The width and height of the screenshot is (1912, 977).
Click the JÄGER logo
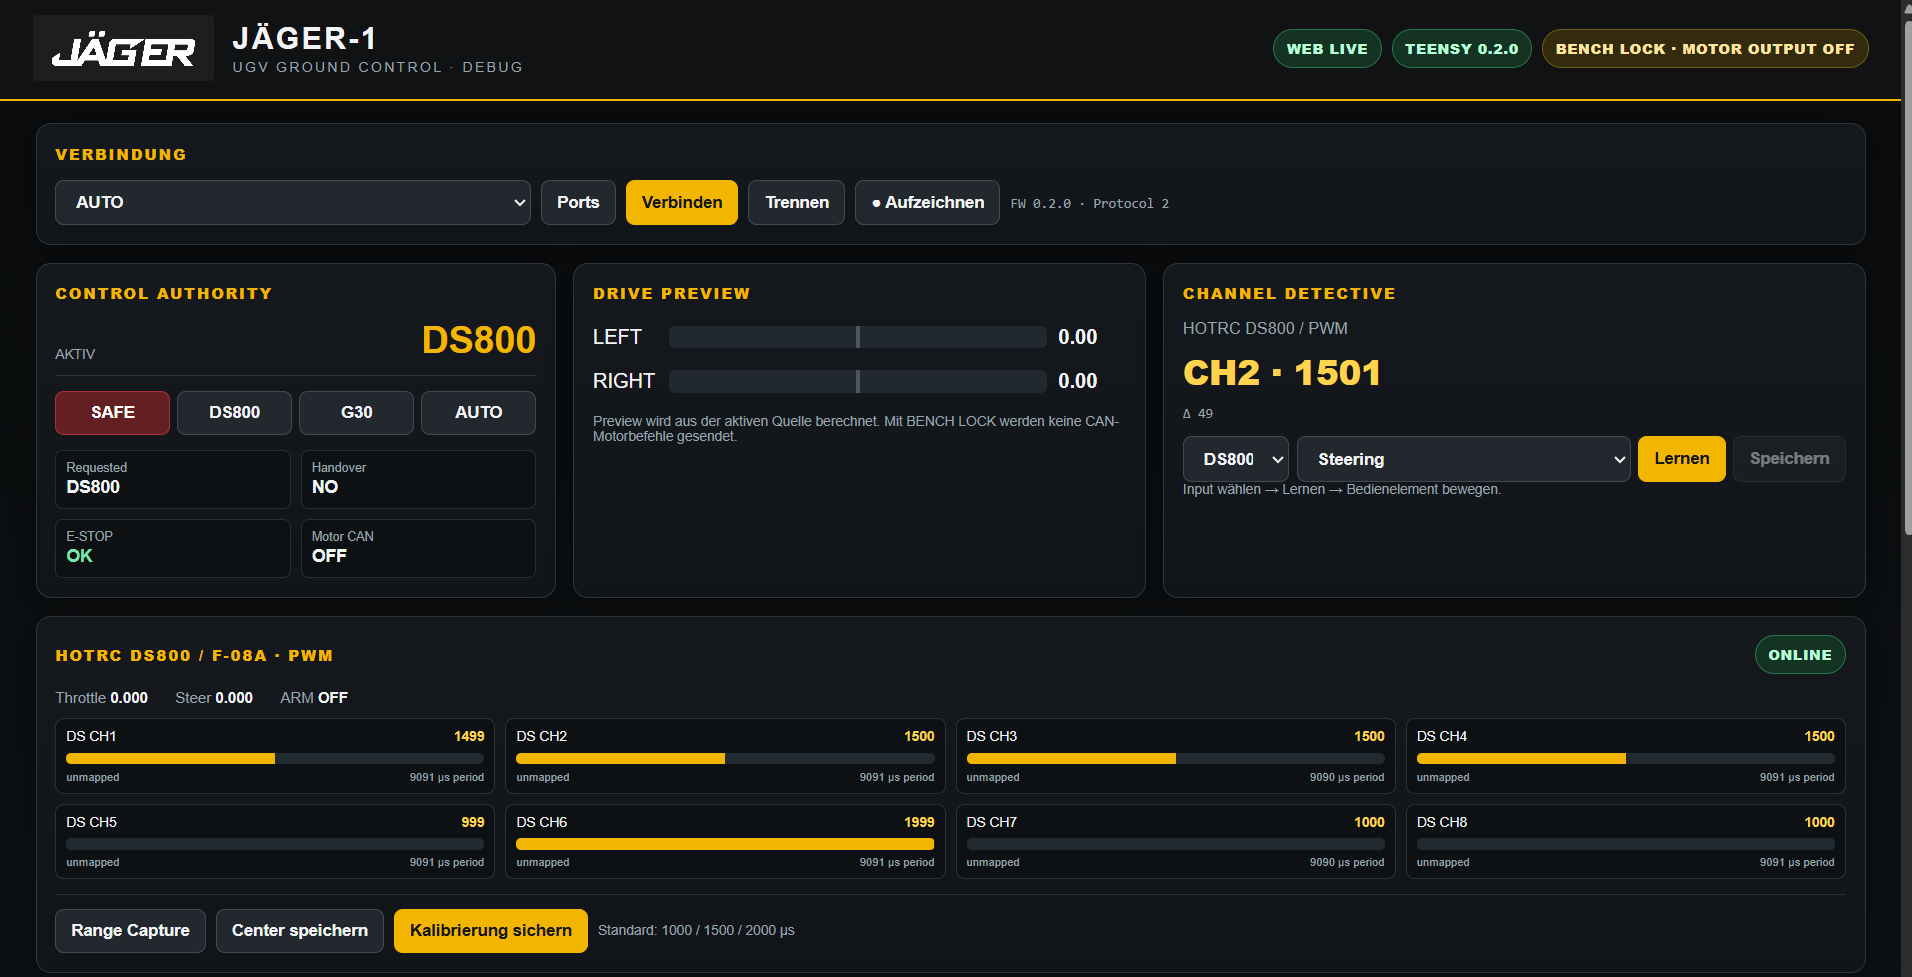(x=123, y=48)
